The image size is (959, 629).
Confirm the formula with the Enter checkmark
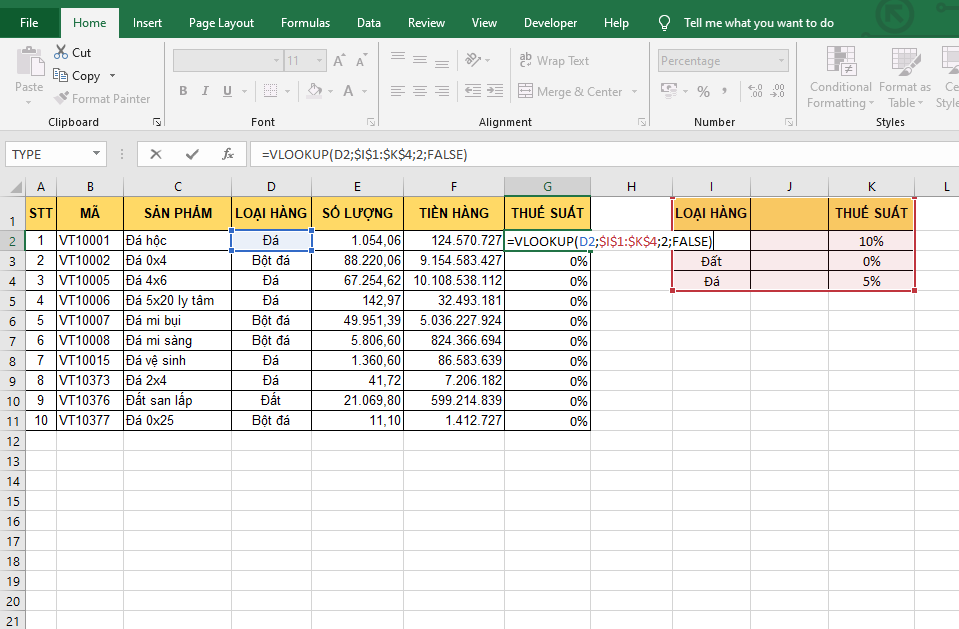pos(192,154)
